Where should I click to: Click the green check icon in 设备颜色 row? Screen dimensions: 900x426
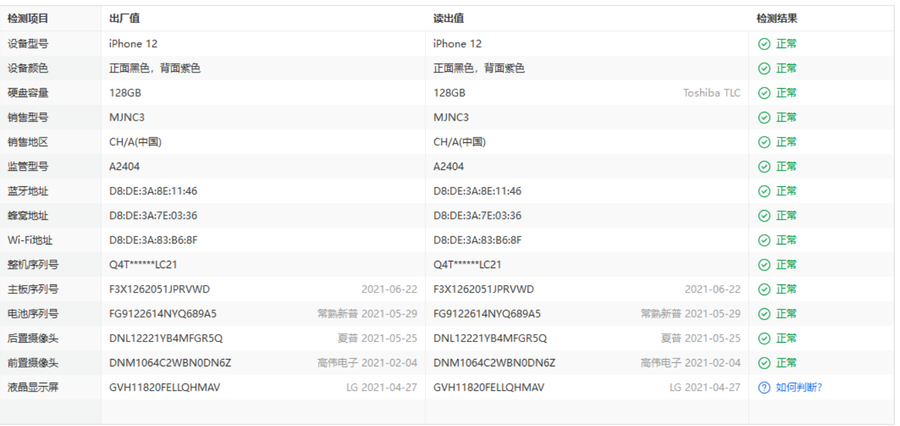click(x=764, y=69)
